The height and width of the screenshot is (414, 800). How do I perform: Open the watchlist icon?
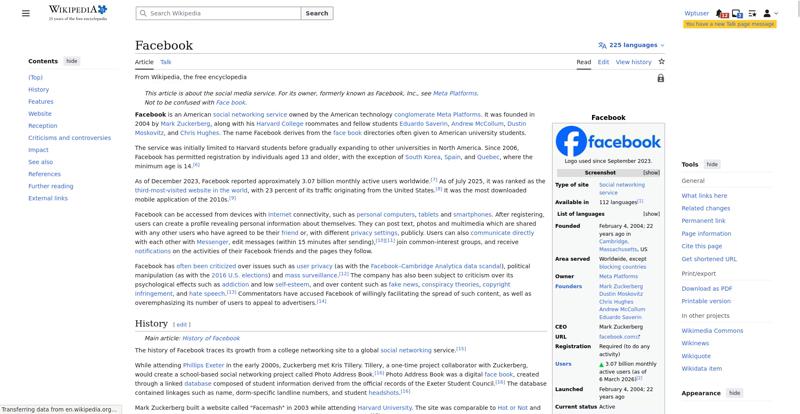754,13
